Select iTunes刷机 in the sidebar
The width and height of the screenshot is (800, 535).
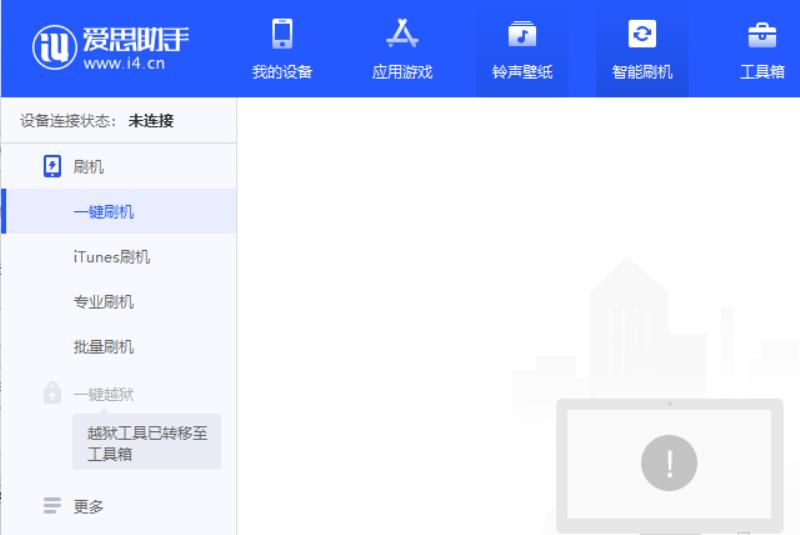[118, 257]
